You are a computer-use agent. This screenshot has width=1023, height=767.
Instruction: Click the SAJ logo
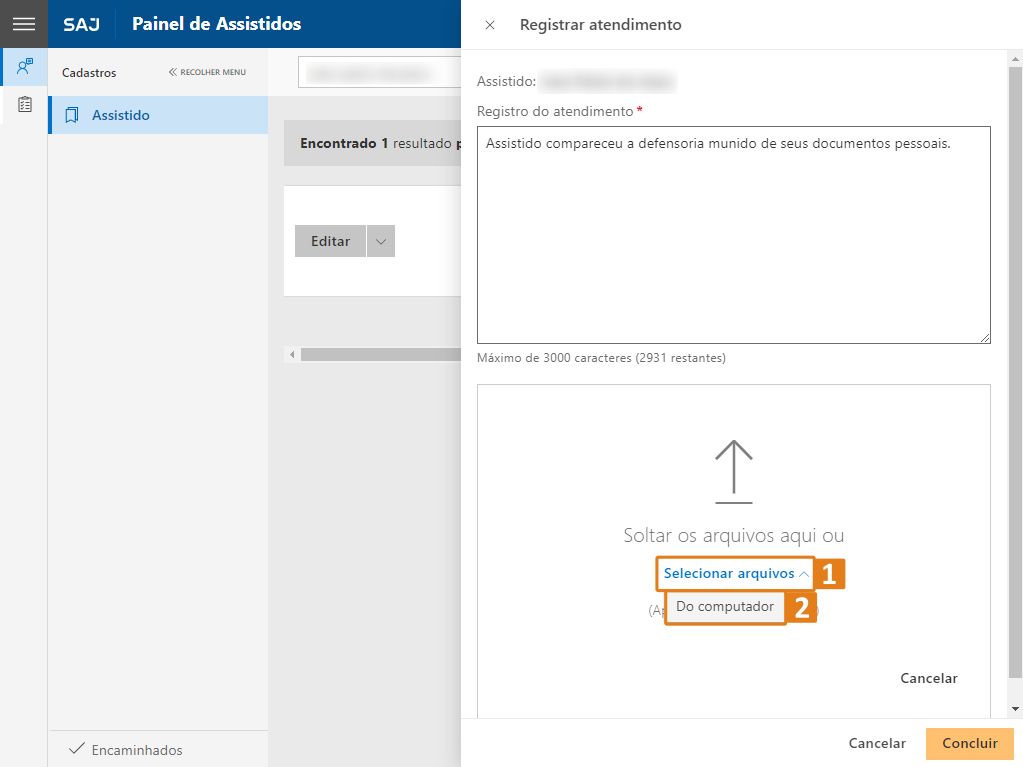click(82, 25)
